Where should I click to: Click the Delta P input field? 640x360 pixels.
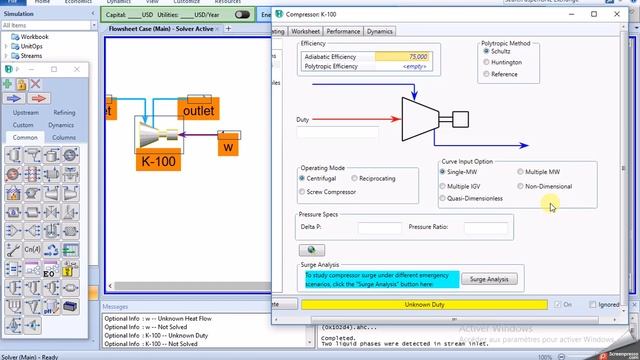click(x=380, y=227)
